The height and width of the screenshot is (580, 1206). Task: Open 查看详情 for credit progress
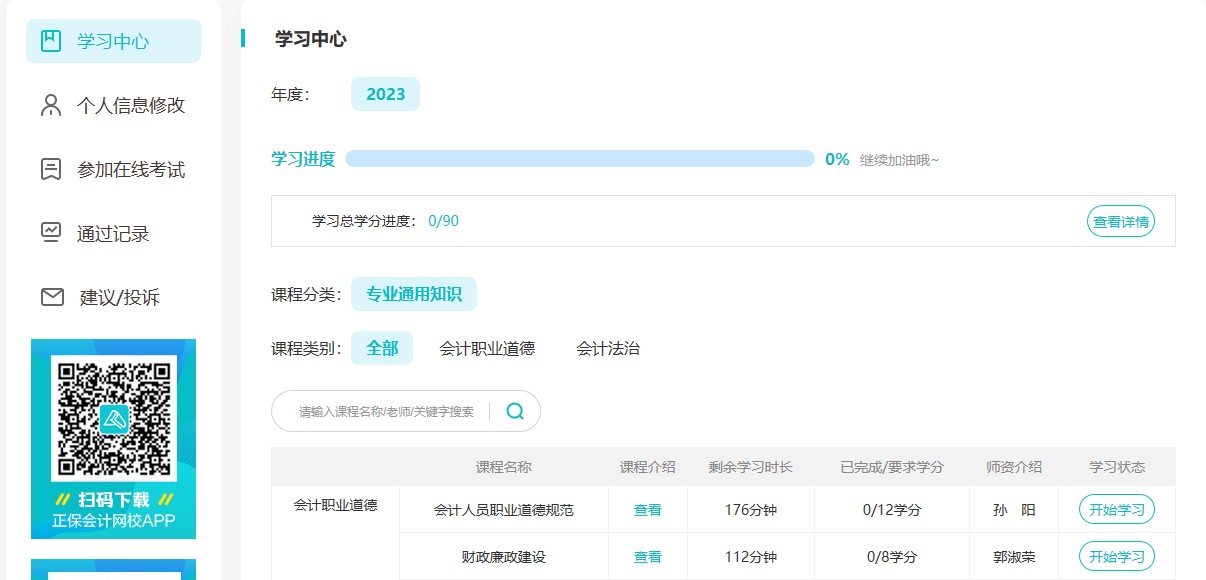tap(1120, 222)
